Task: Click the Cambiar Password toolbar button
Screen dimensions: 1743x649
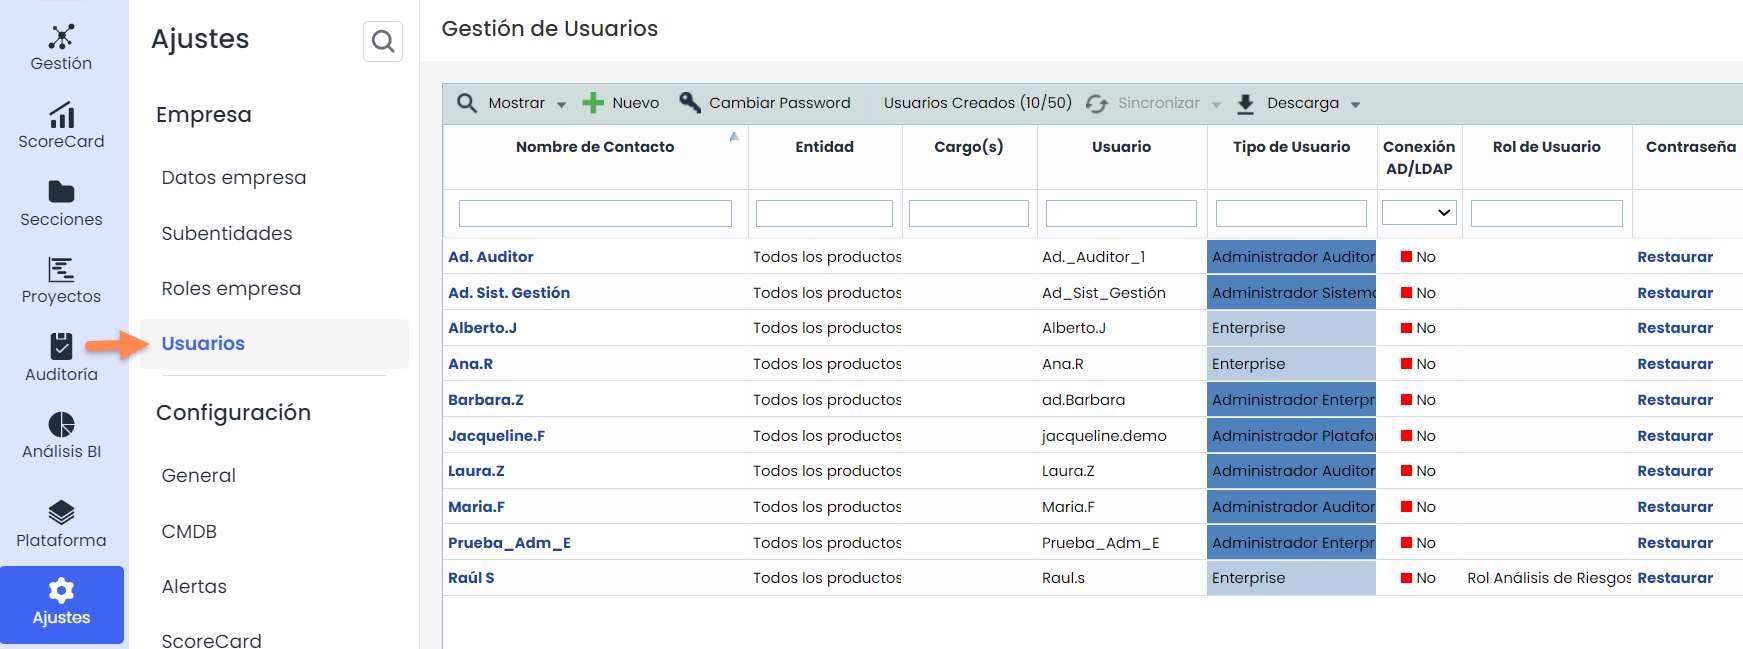Action: 765,103
